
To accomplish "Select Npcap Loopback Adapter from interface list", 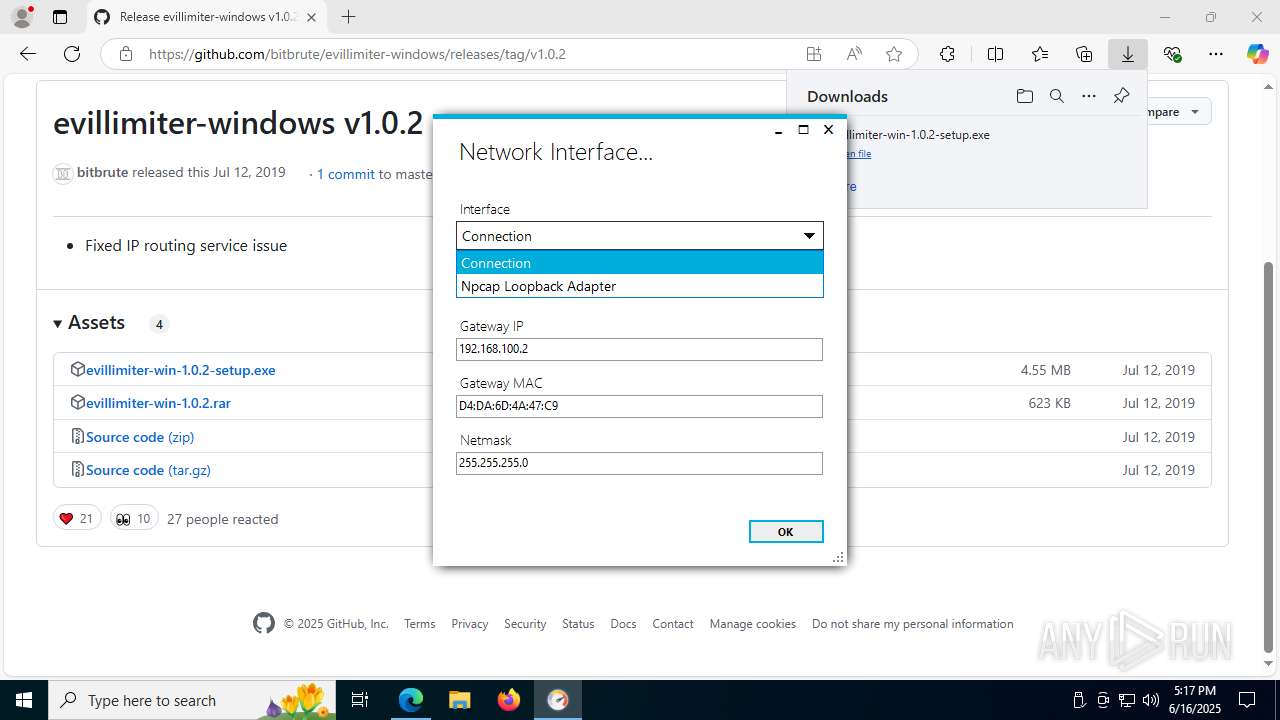I will tap(639, 286).
